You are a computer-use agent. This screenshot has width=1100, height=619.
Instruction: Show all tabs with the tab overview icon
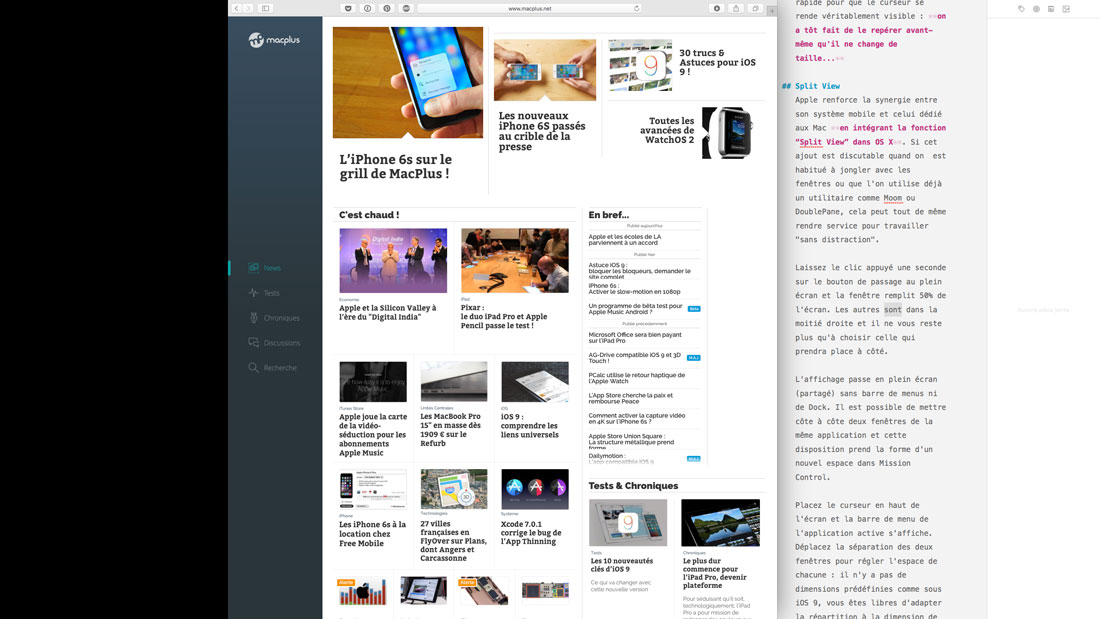755,8
